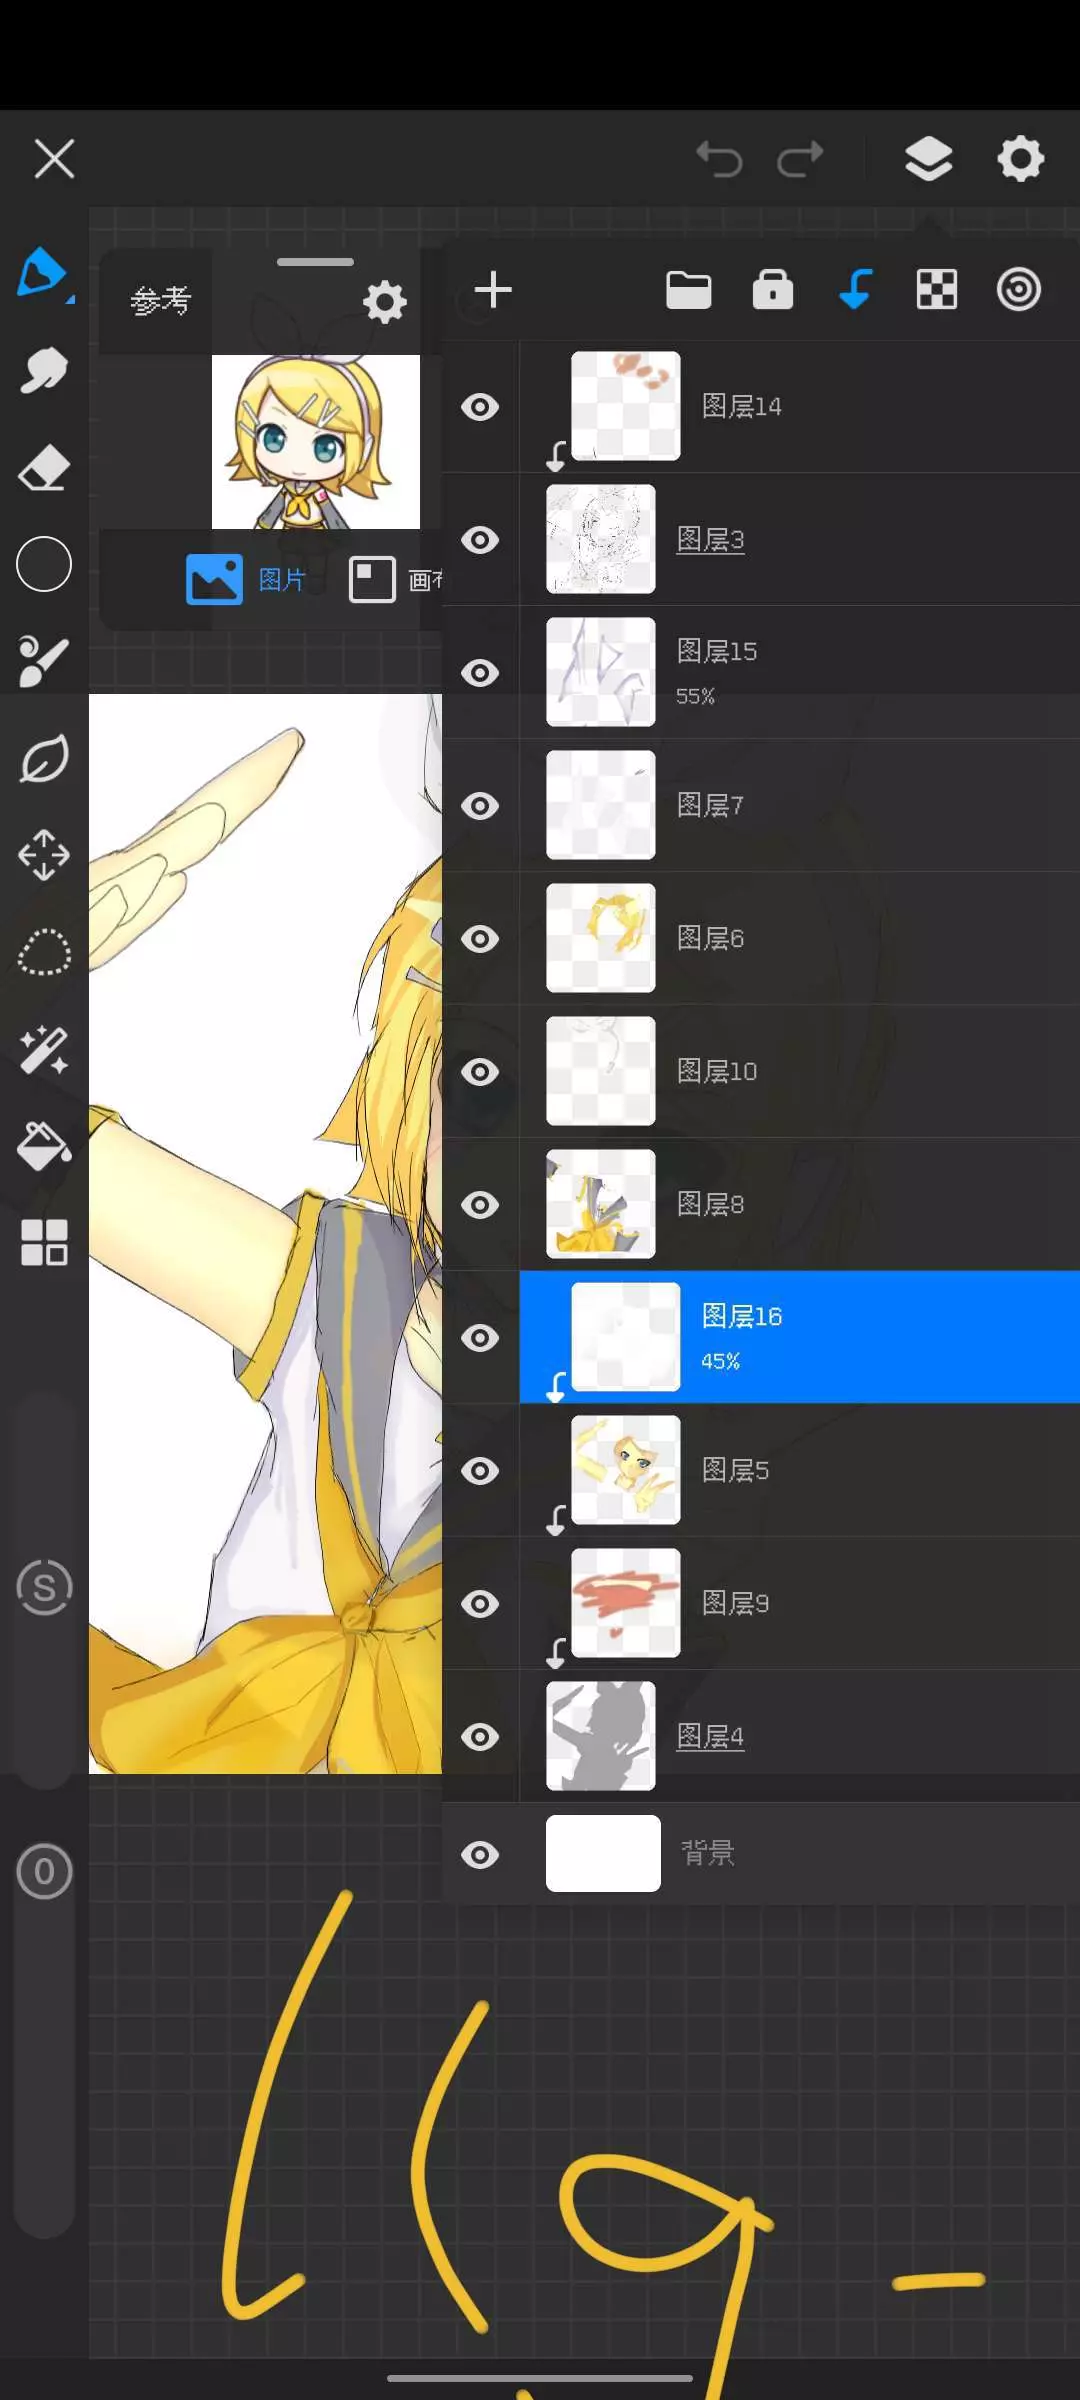The width and height of the screenshot is (1080, 2400).
Task: Select layer name 图层10
Action: coord(717,1072)
